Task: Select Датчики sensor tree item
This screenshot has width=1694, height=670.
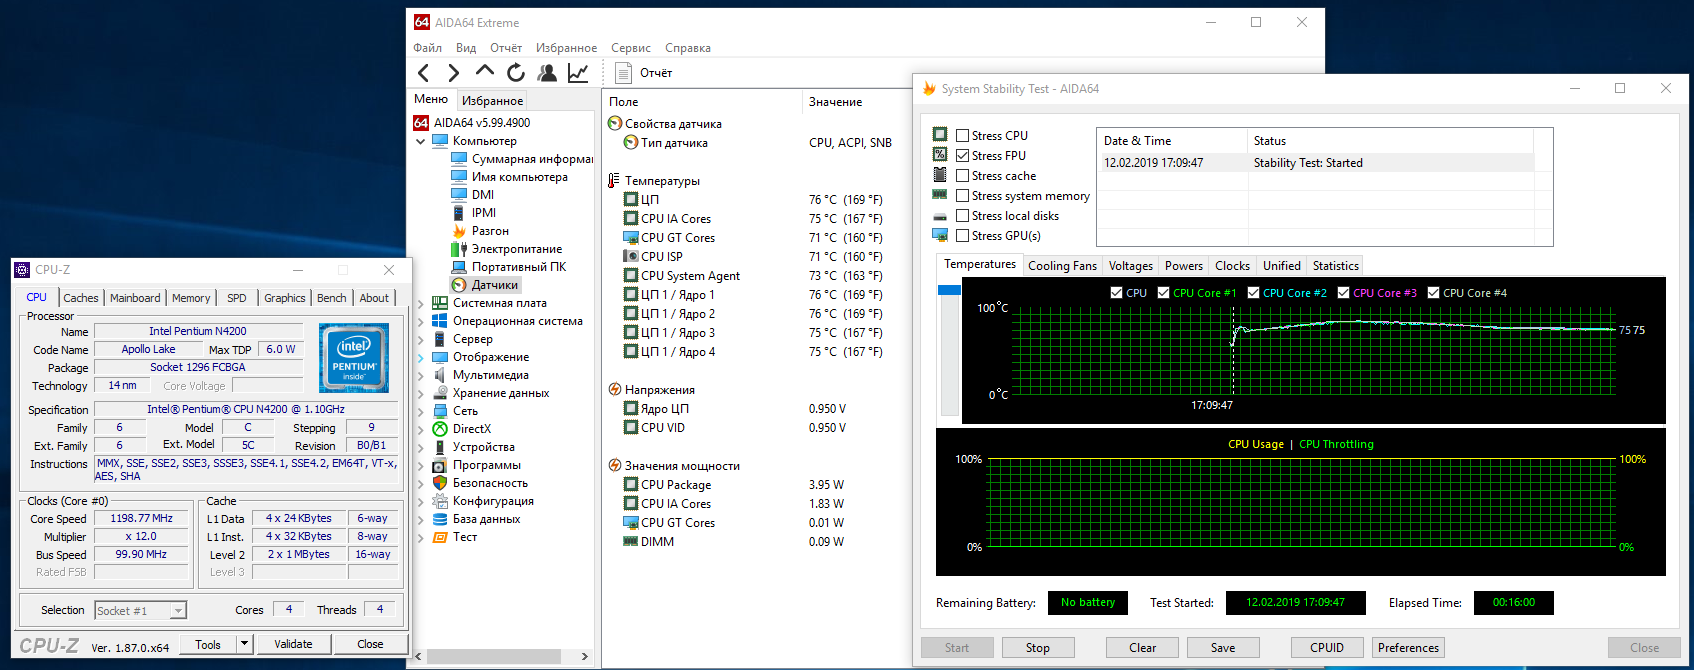Action: (x=486, y=285)
